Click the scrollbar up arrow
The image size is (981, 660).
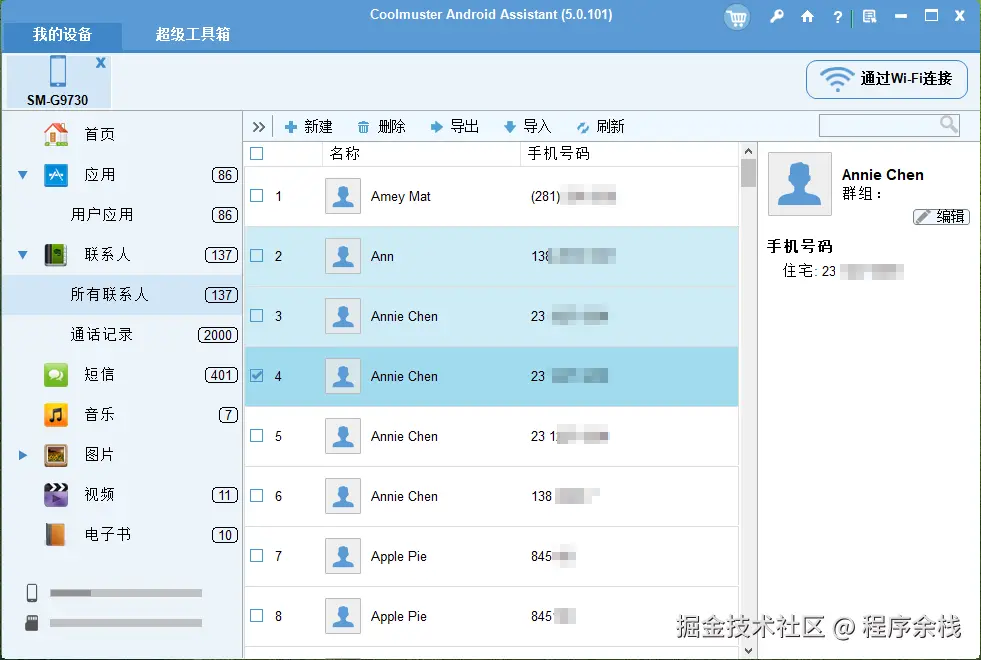point(748,151)
